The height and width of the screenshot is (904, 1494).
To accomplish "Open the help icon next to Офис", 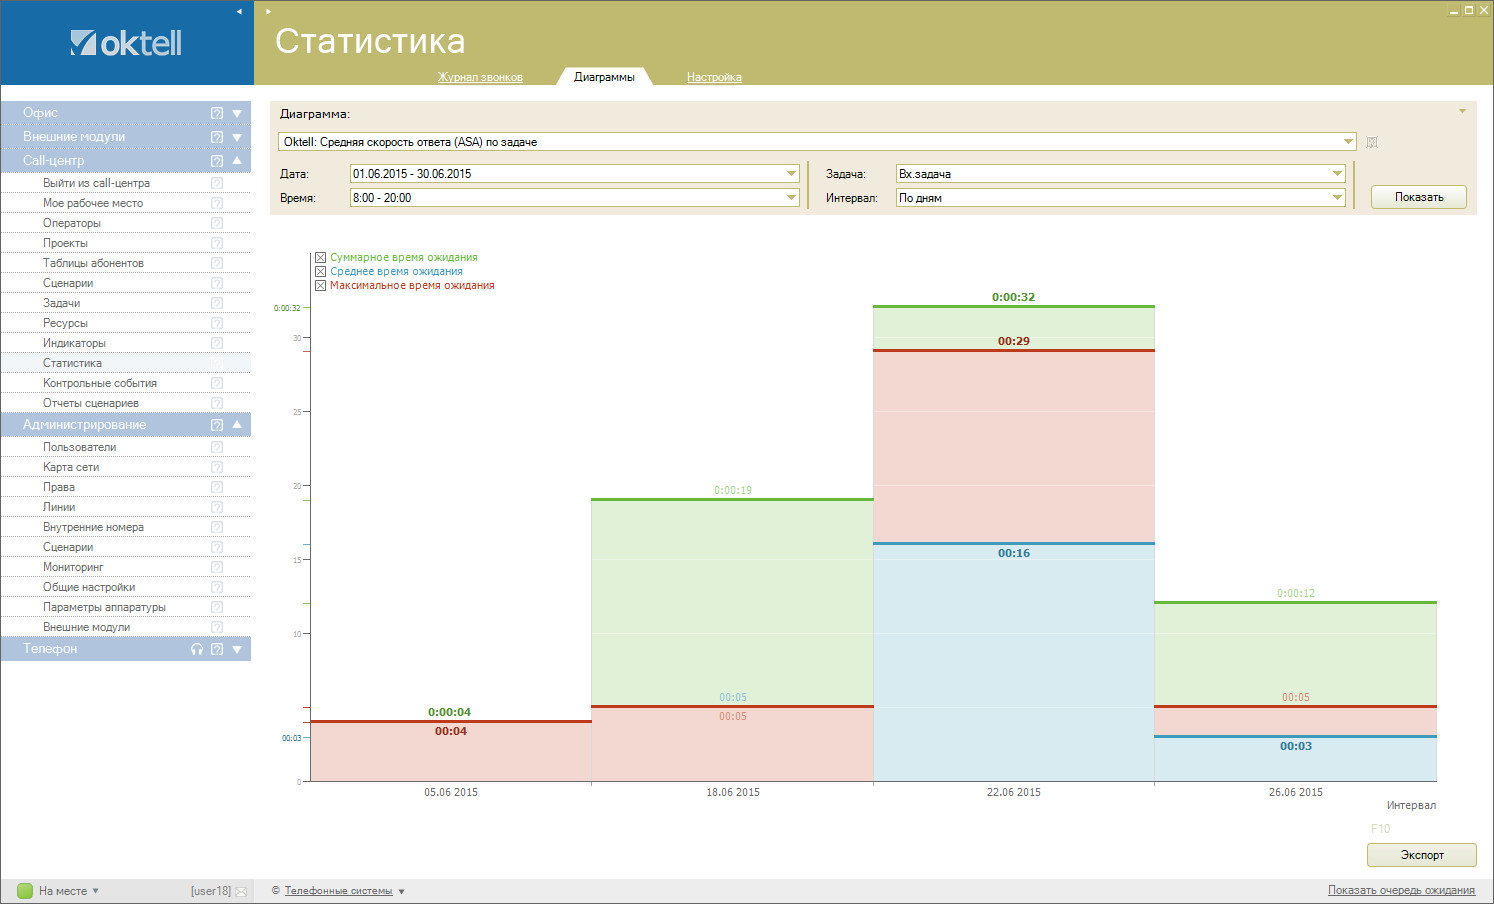I will click(x=217, y=113).
